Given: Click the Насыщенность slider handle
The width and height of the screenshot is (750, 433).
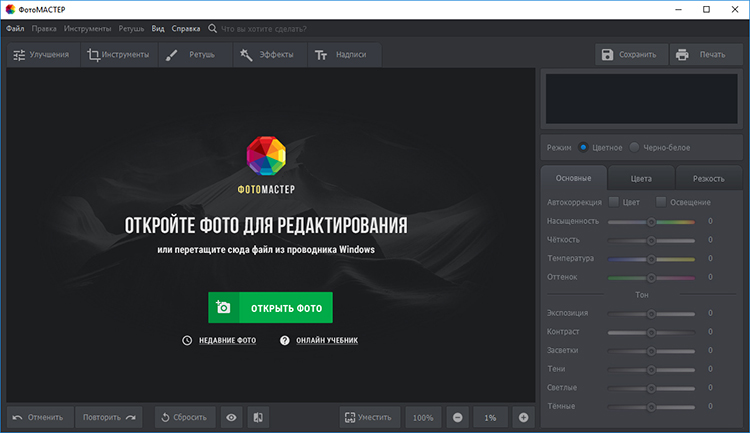Looking at the screenshot, I should (651, 221).
